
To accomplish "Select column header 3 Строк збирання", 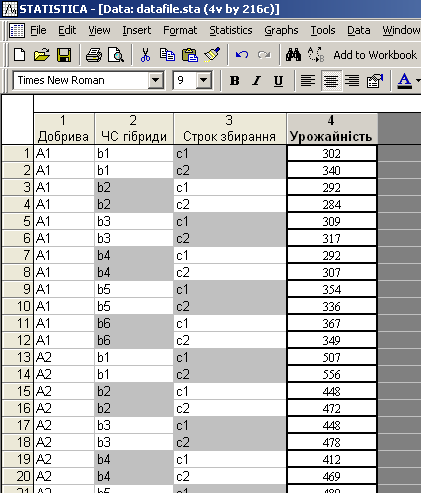I will coord(229,129).
